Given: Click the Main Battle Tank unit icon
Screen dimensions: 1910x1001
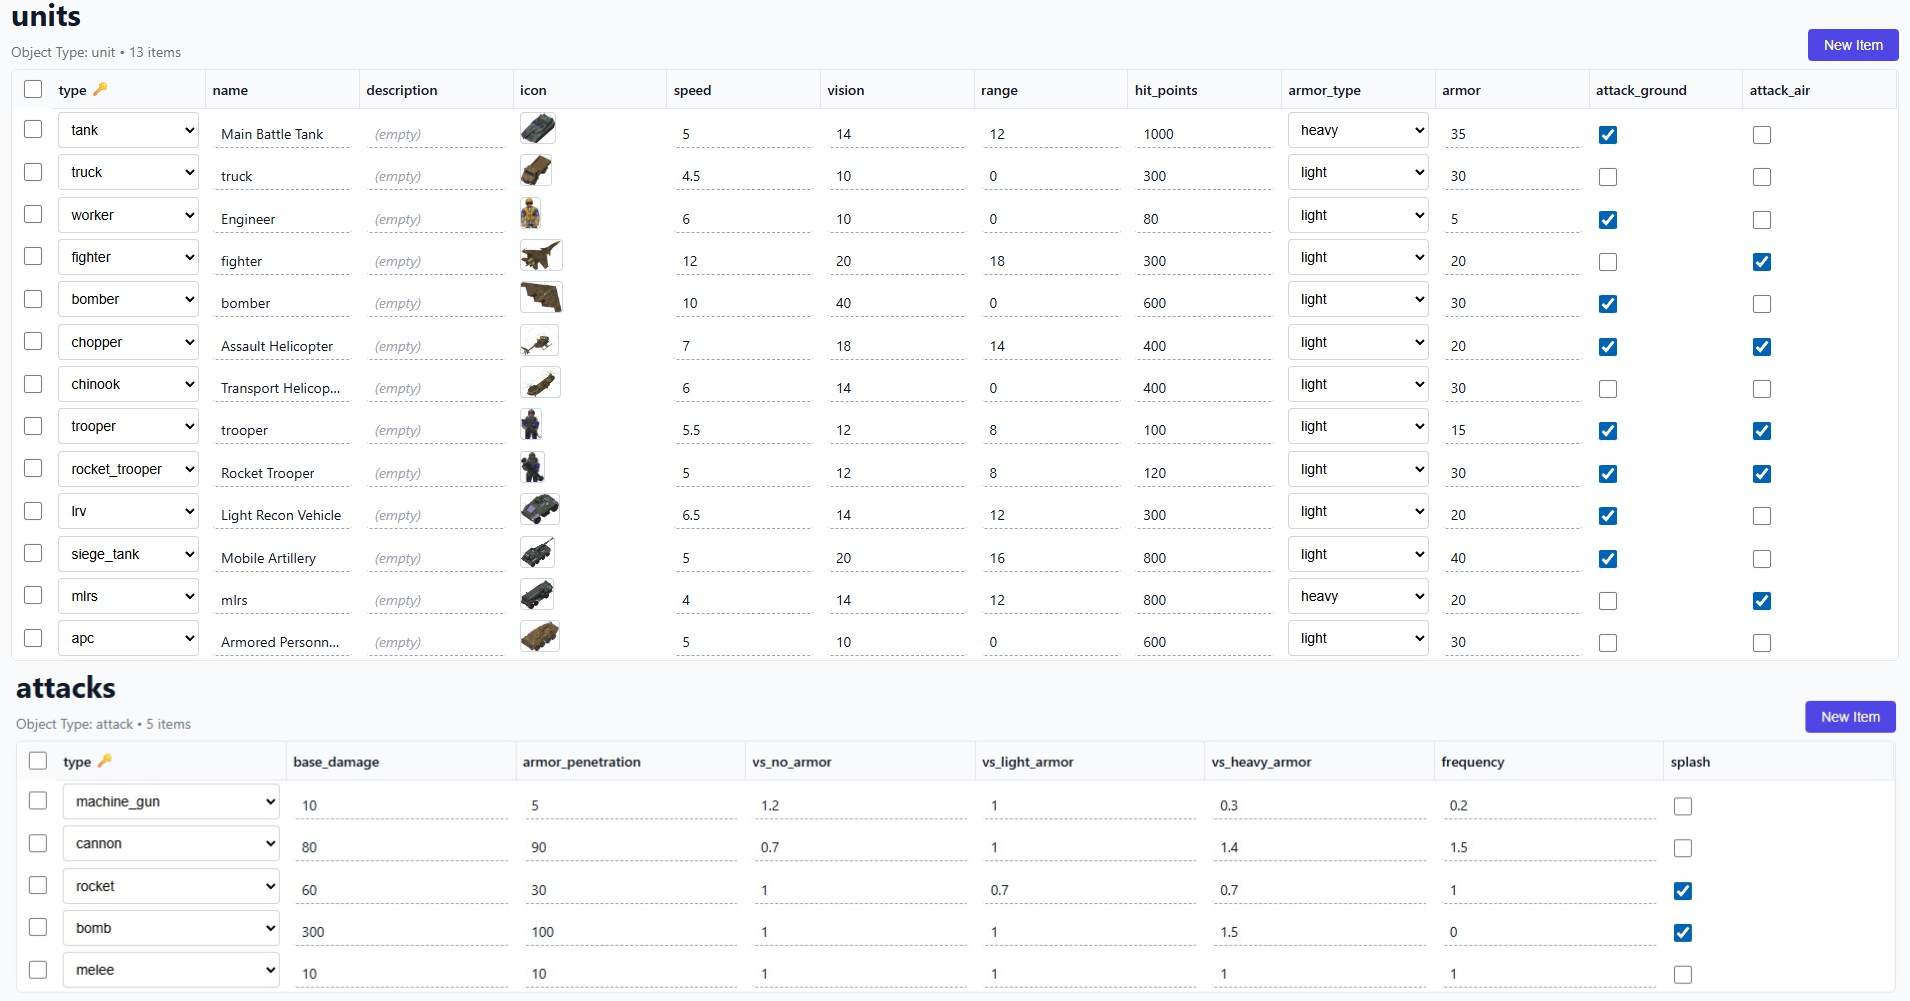Looking at the screenshot, I should [538, 129].
